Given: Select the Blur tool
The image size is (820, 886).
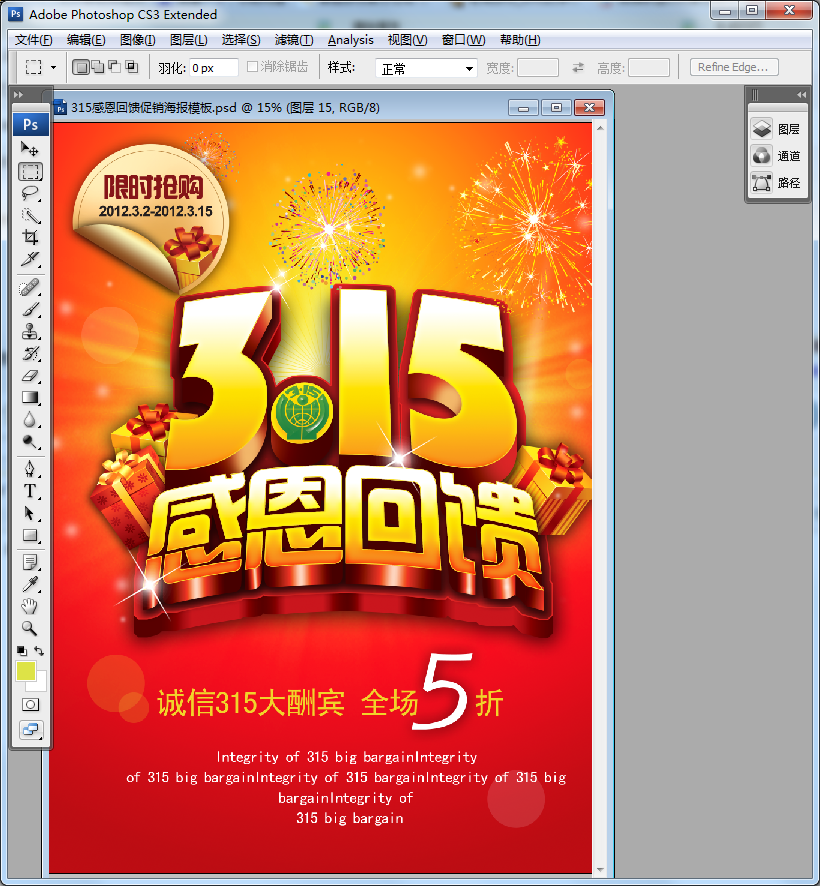Looking at the screenshot, I should coord(30,420).
